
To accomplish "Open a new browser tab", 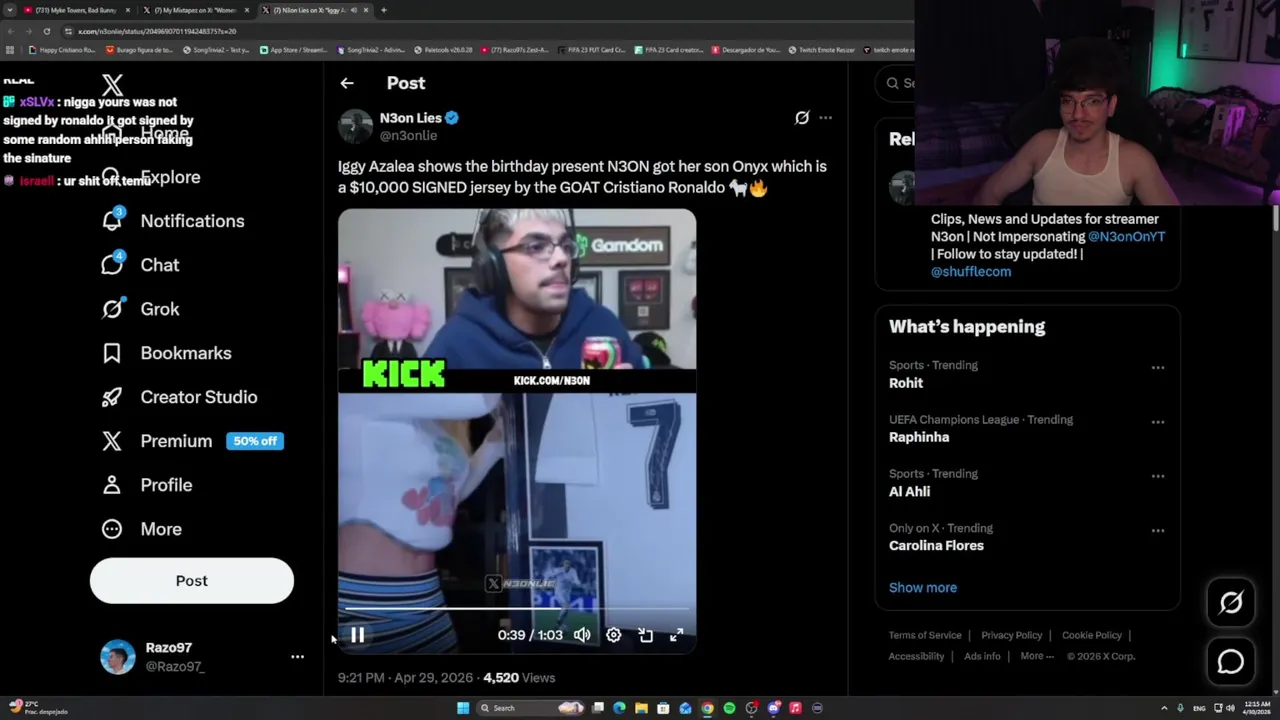I will (x=383, y=10).
